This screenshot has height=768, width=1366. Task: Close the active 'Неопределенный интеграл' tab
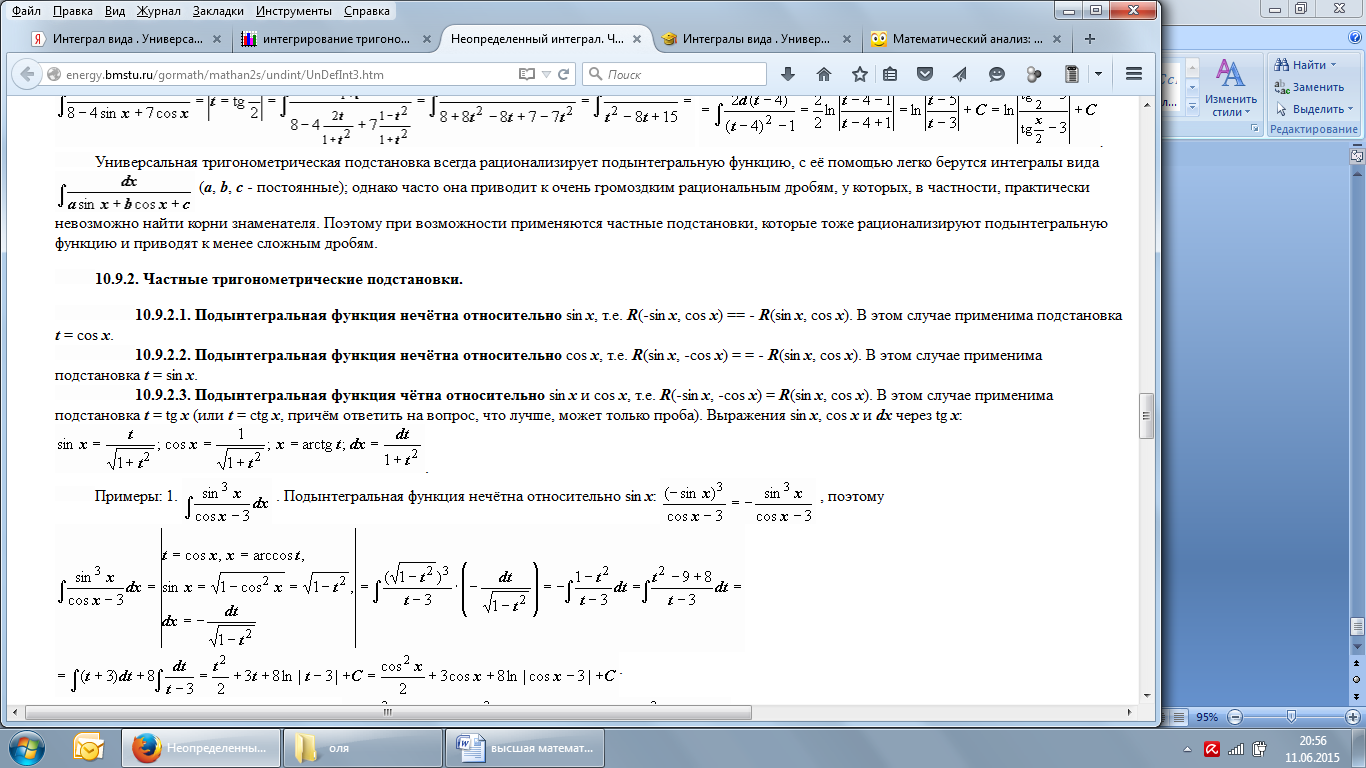[x=635, y=40]
